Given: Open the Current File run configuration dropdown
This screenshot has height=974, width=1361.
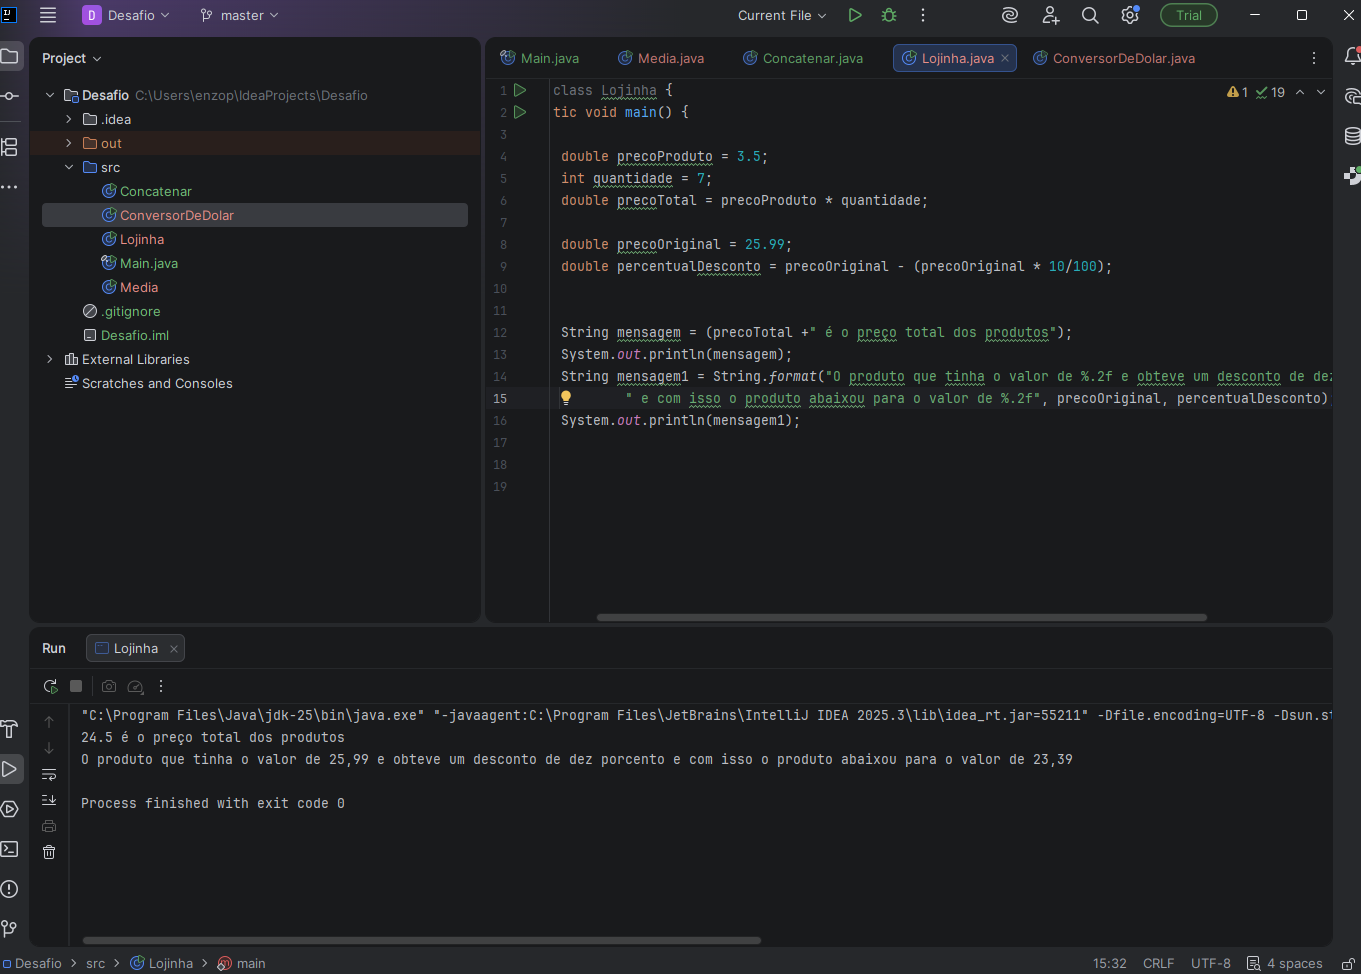Looking at the screenshot, I should tap(782, 15).
